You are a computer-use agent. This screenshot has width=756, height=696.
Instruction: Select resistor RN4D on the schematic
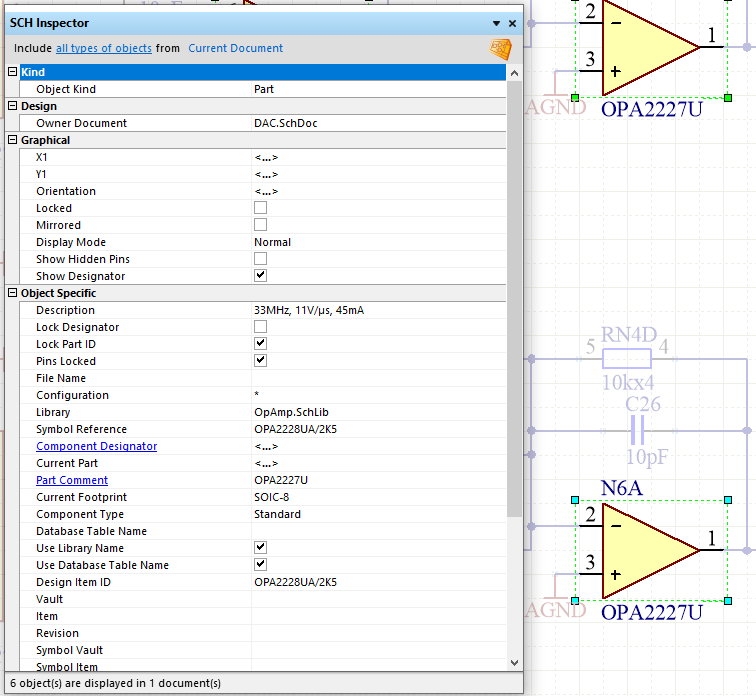tap(627, 359)
